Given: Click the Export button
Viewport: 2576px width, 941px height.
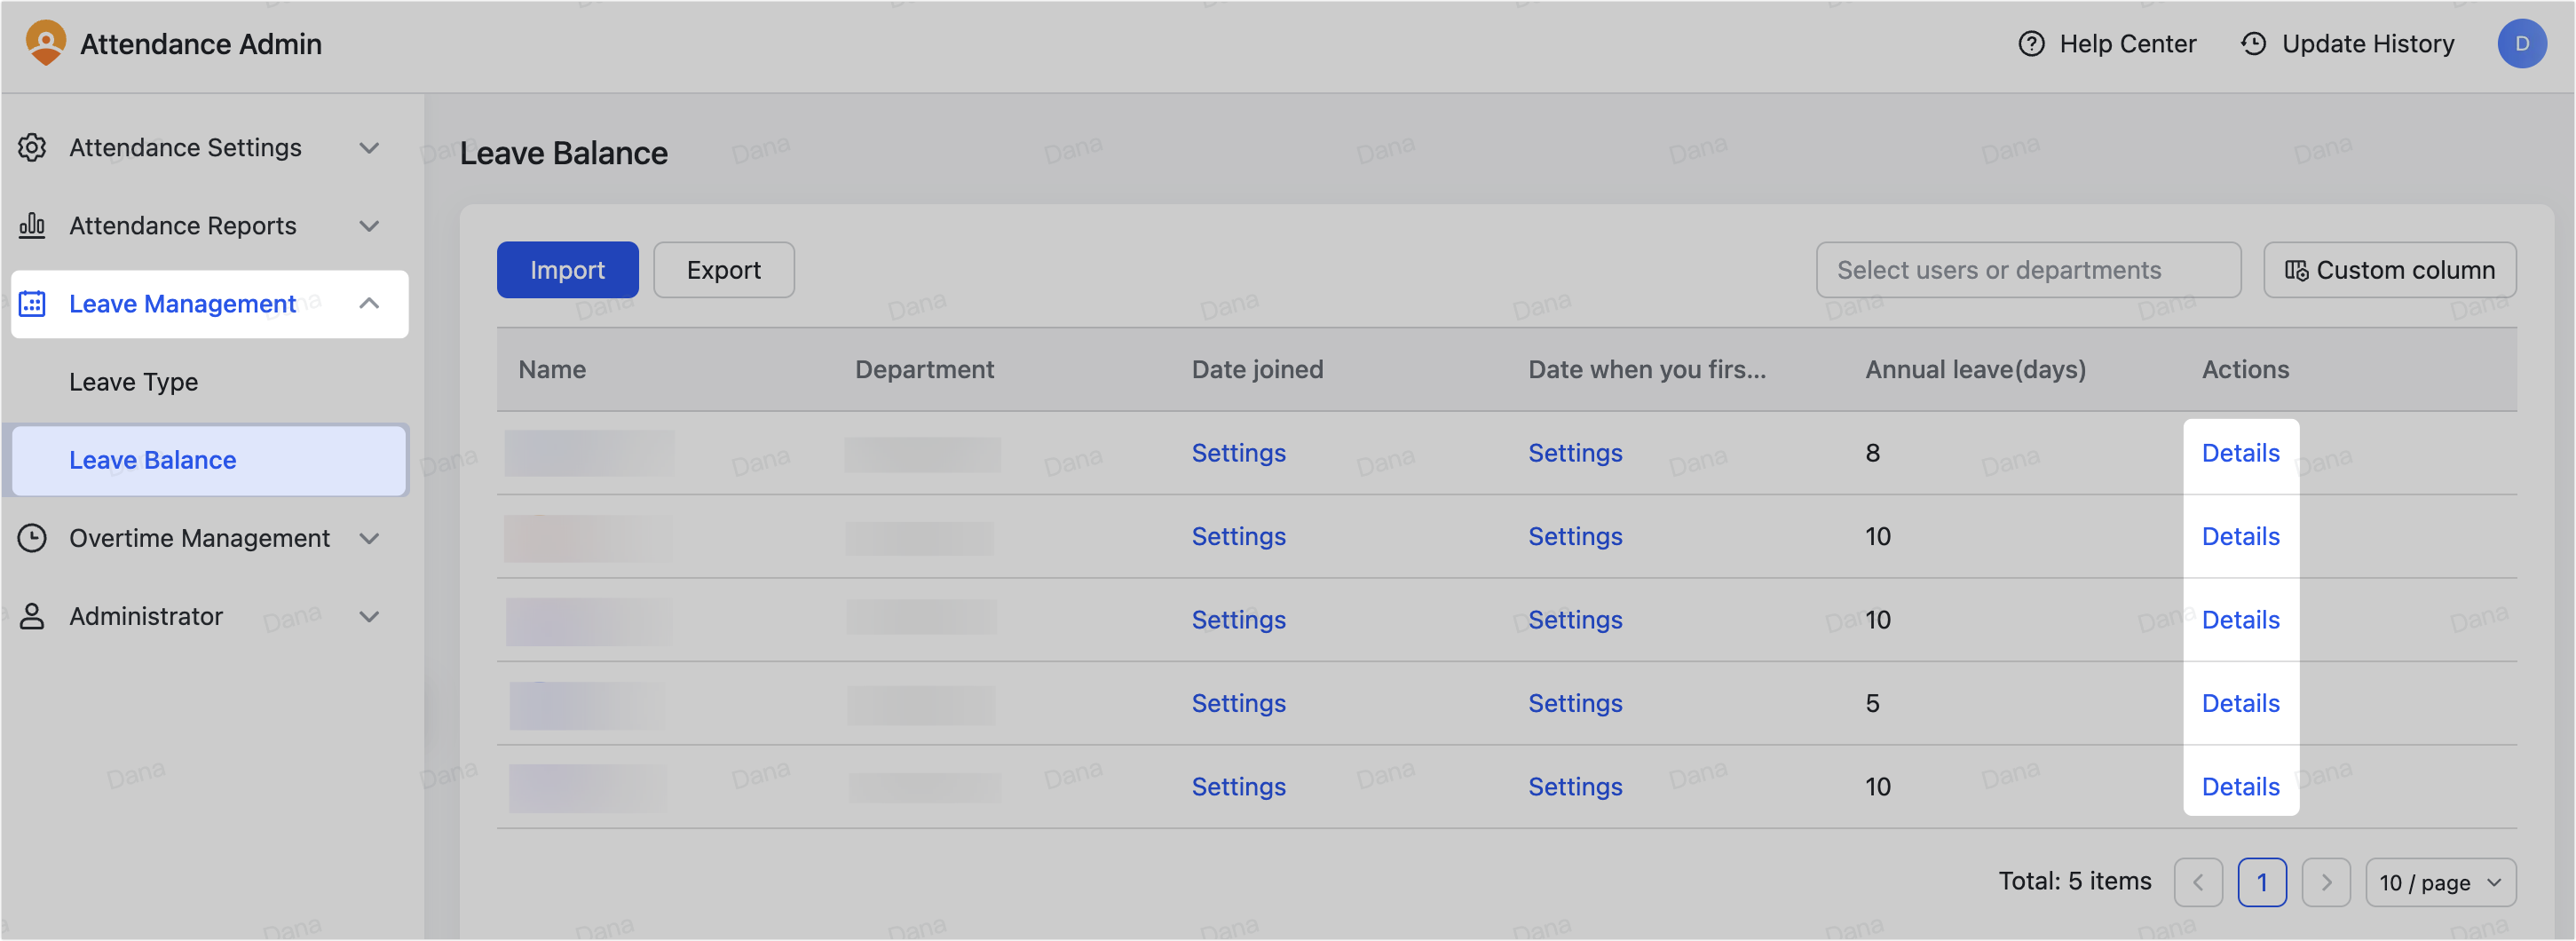Looking at the screenshot, I should pyautogui.click(x=723, y=270).
